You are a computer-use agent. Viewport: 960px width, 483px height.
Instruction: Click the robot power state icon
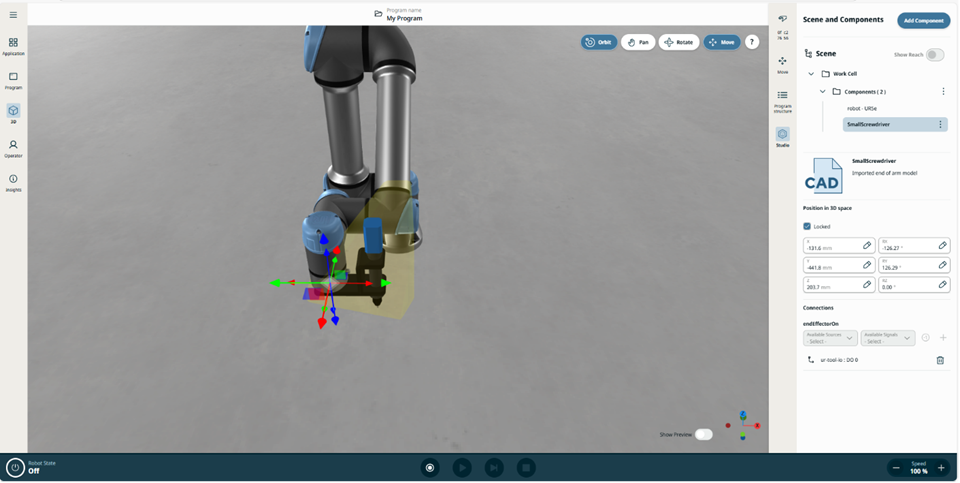point(15,467)
